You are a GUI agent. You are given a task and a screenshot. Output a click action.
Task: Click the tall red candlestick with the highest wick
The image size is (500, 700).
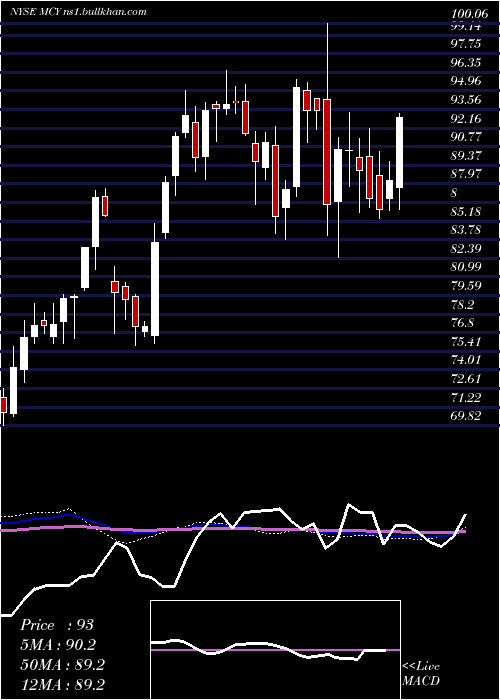pyautogui.click(x=327, y=152)
